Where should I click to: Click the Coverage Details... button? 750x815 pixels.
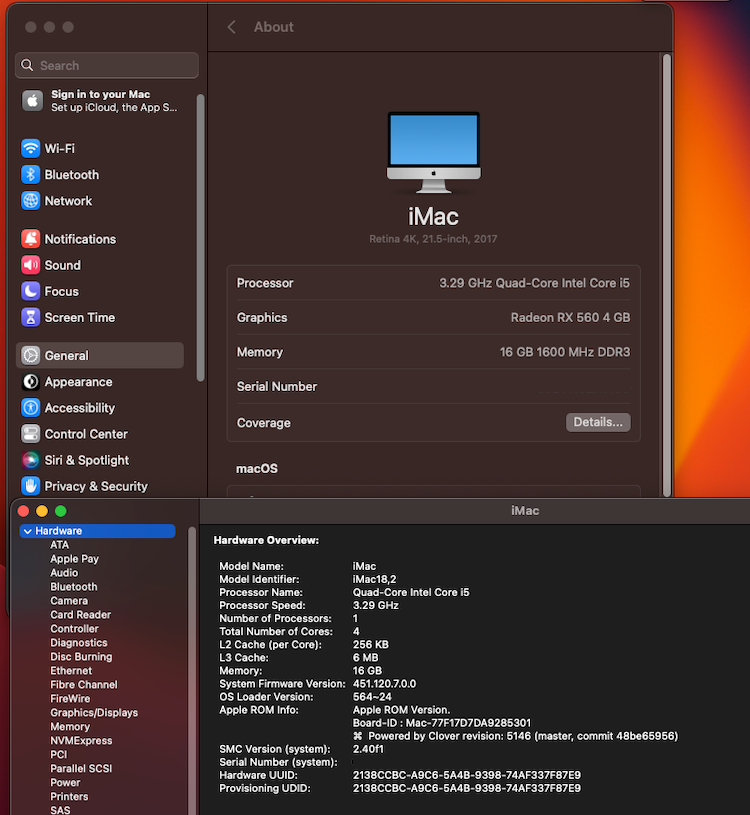click(x=598, y=422)
